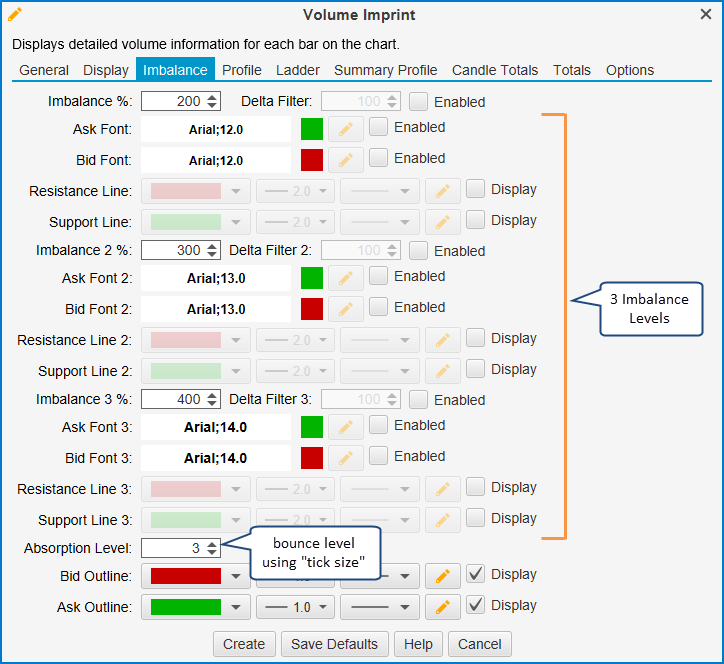
Task: Click the pencil icon for Bid Outline
Action: click(x=442, y=576)
